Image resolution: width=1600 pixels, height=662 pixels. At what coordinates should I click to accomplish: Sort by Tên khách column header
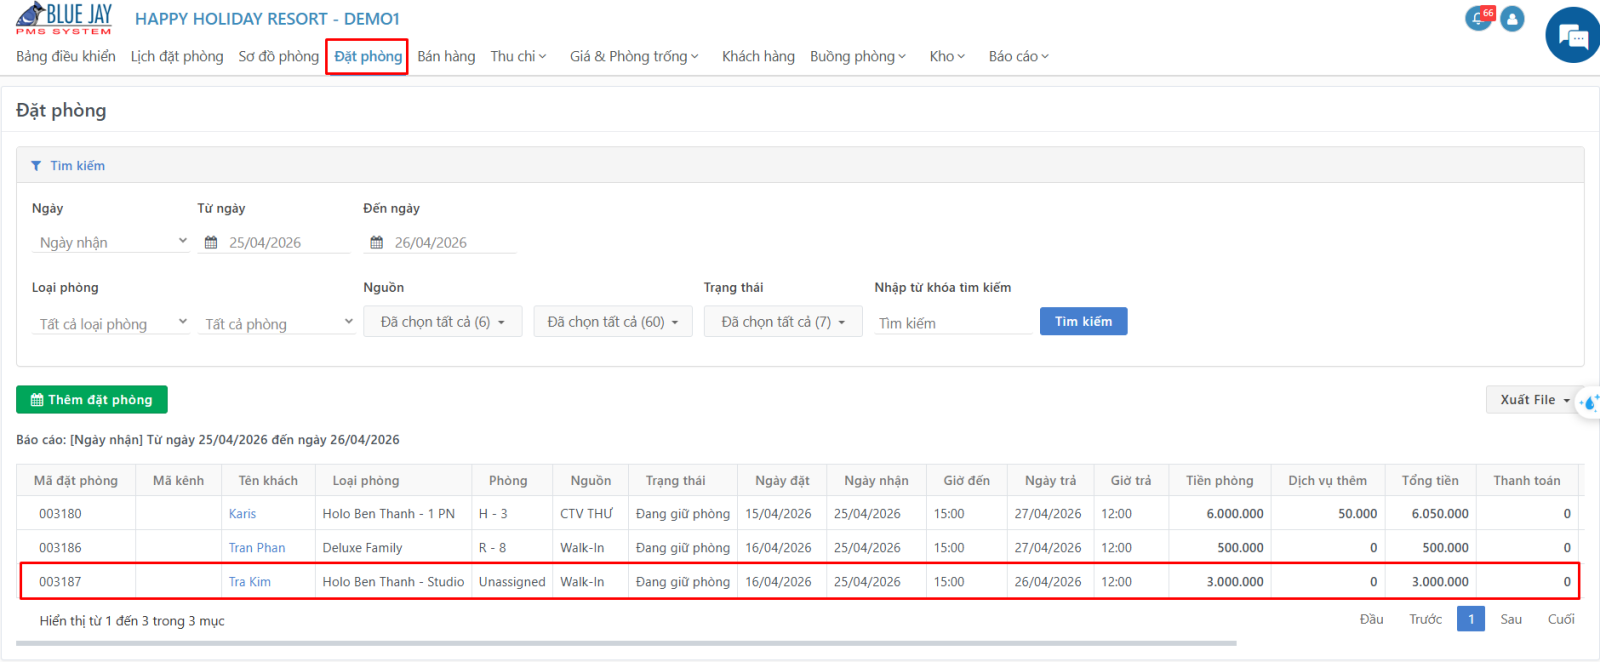268,480
